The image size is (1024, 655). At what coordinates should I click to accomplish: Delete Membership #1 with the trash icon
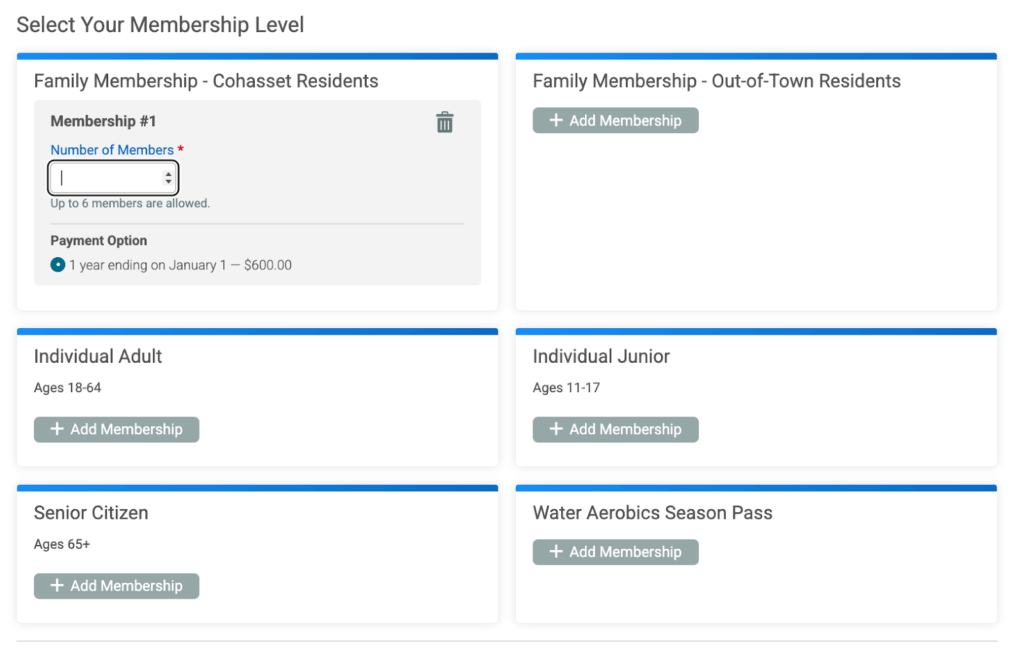[x=445, y=122]
